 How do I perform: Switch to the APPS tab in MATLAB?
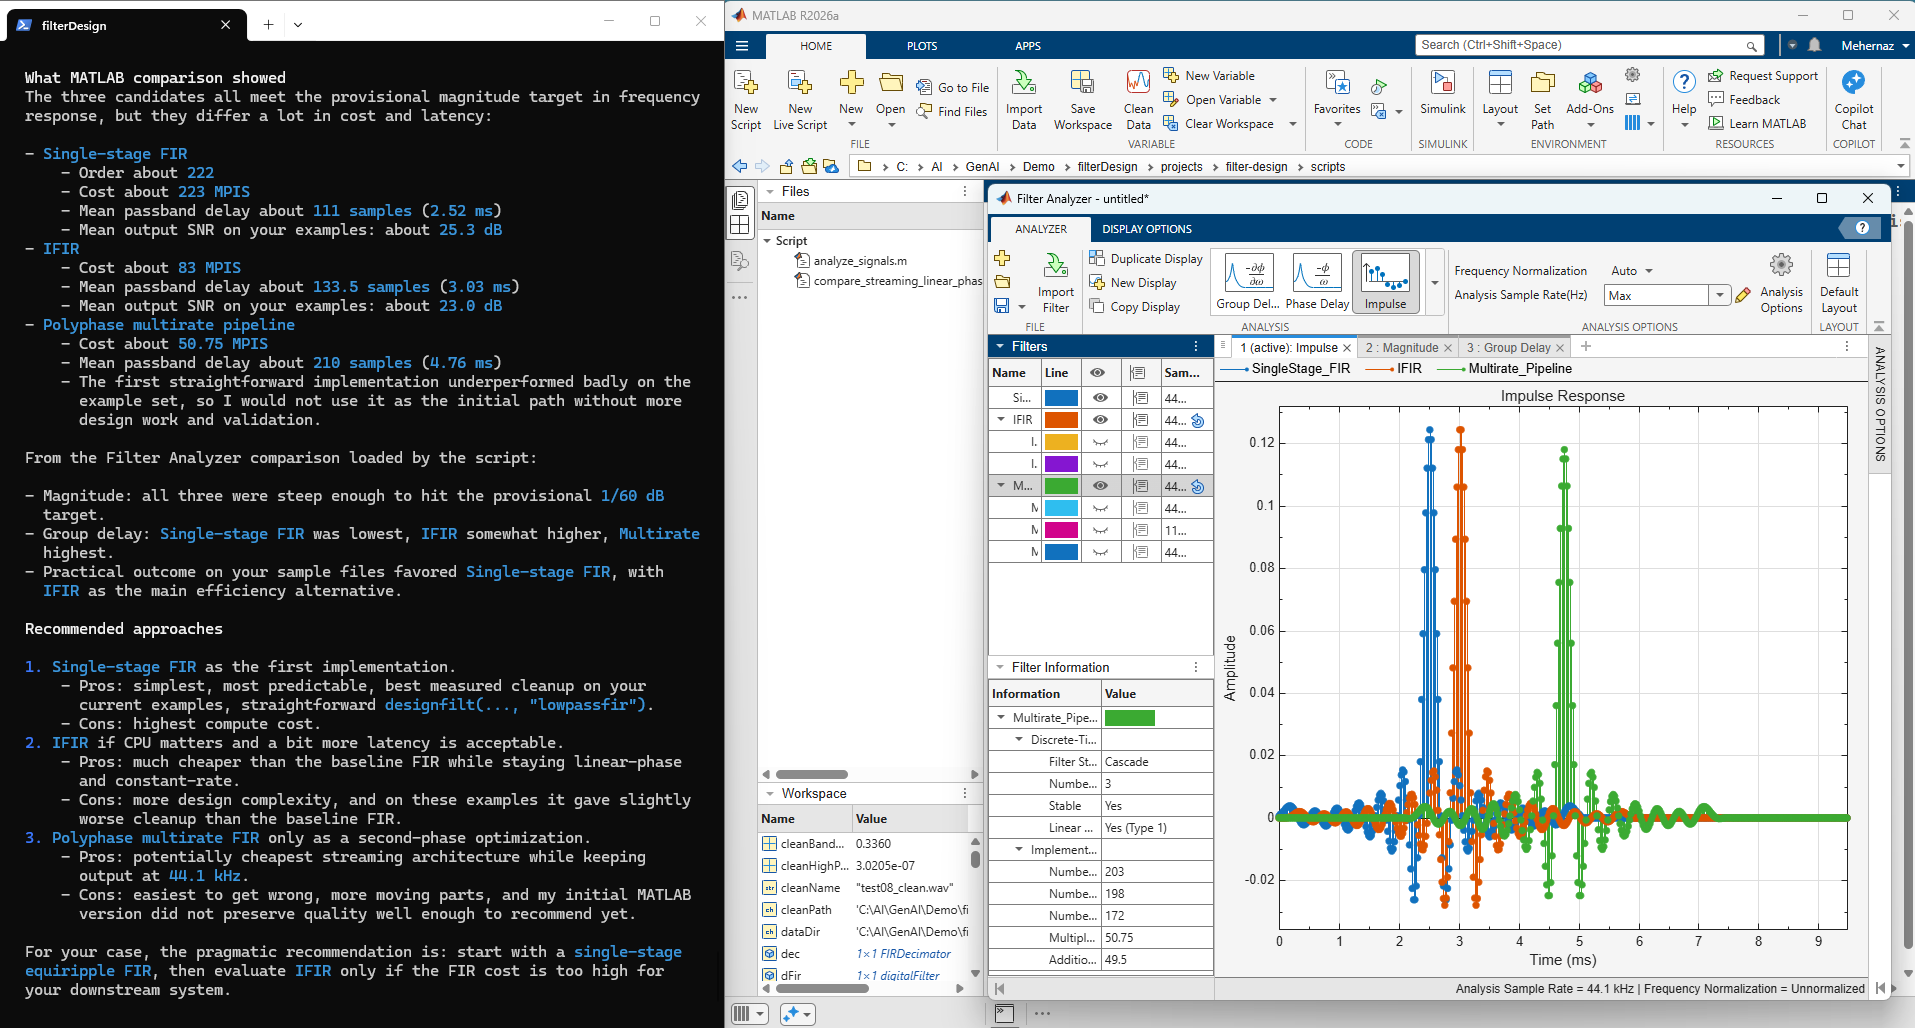pos(1028,46)
